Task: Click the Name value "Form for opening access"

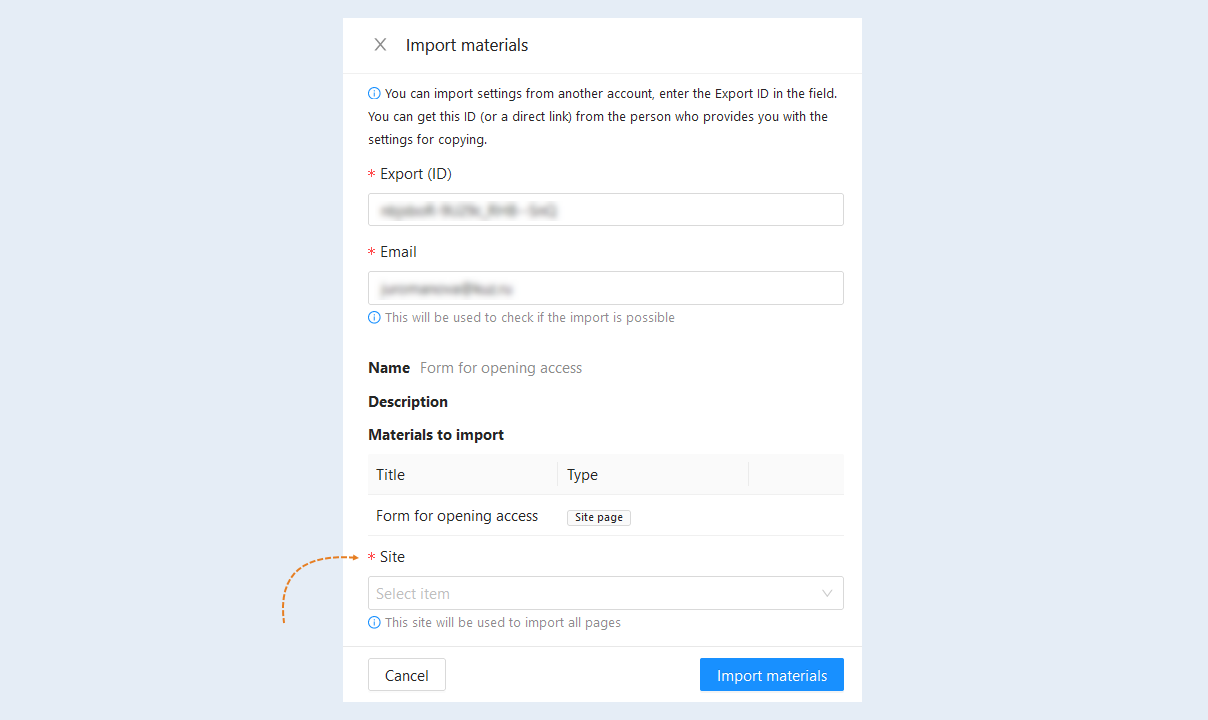Action: click(x=501, y=368)
